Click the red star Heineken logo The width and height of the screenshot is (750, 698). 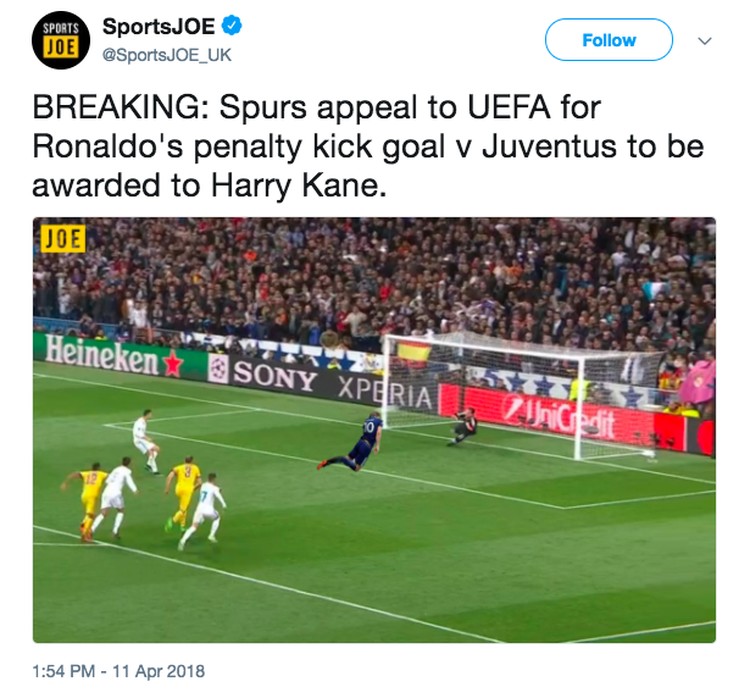[x=172, y=366]
